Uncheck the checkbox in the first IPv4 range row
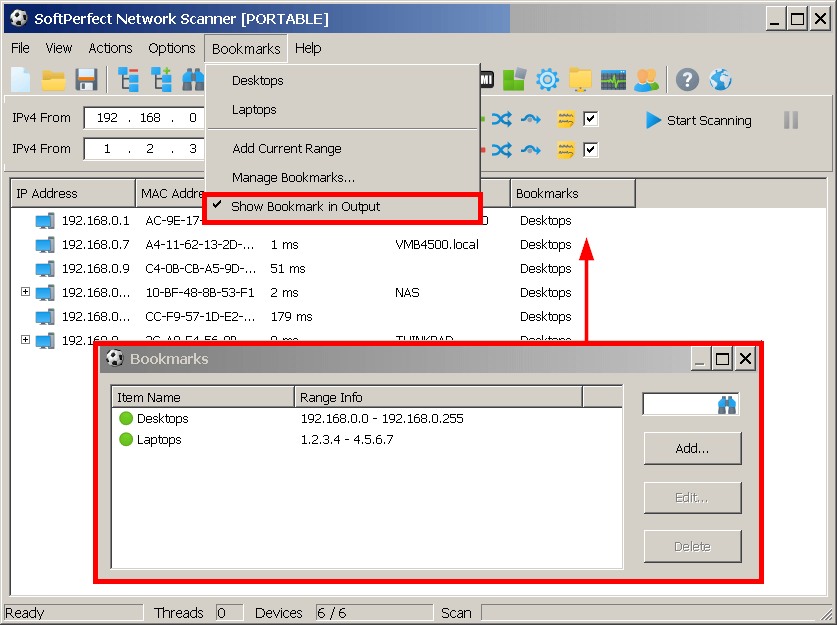This screenshot has height=625, width=837. [x=590, y=118]
